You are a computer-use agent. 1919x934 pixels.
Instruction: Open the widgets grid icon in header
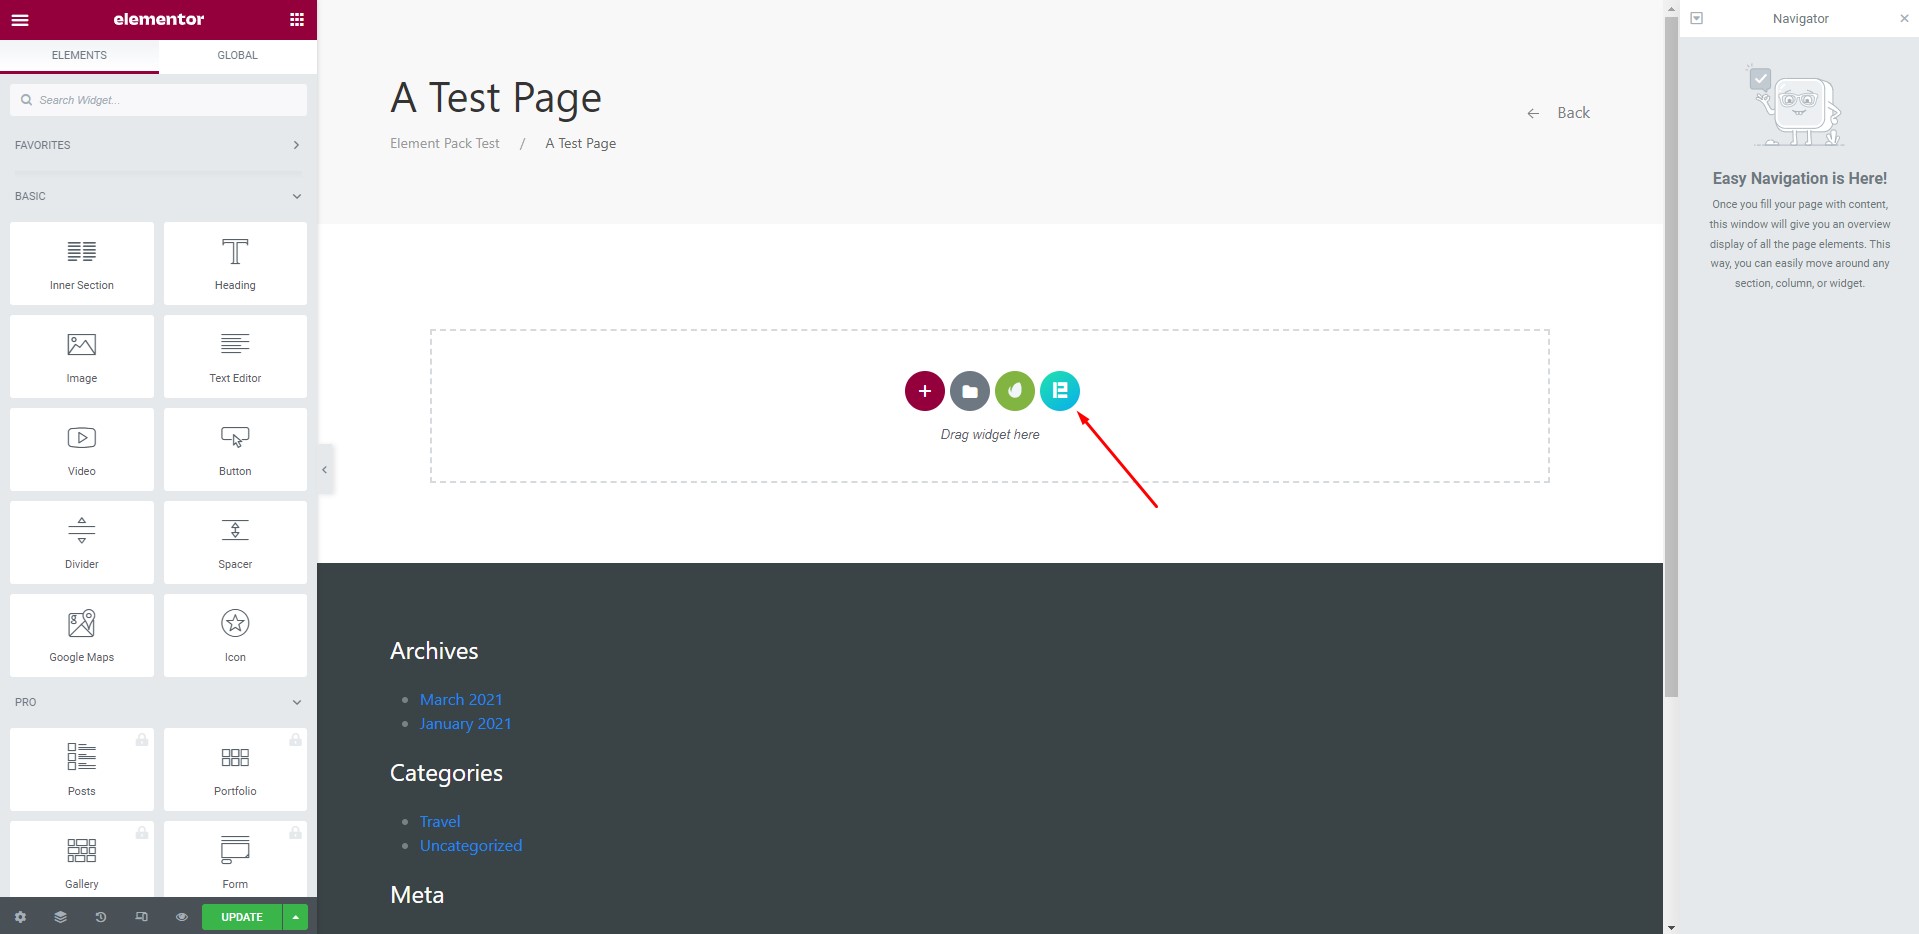296,20
